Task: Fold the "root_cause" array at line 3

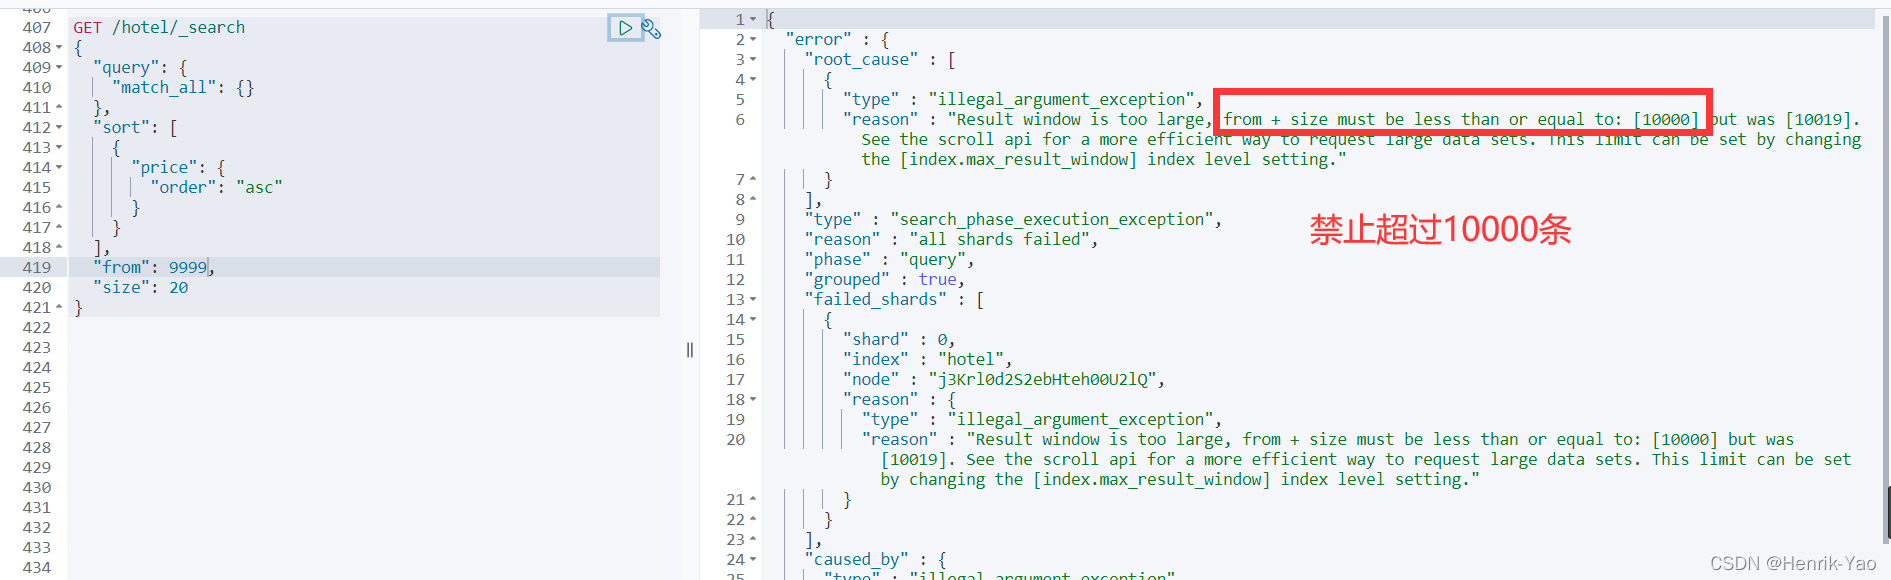Action: click(x=753, y=59)
